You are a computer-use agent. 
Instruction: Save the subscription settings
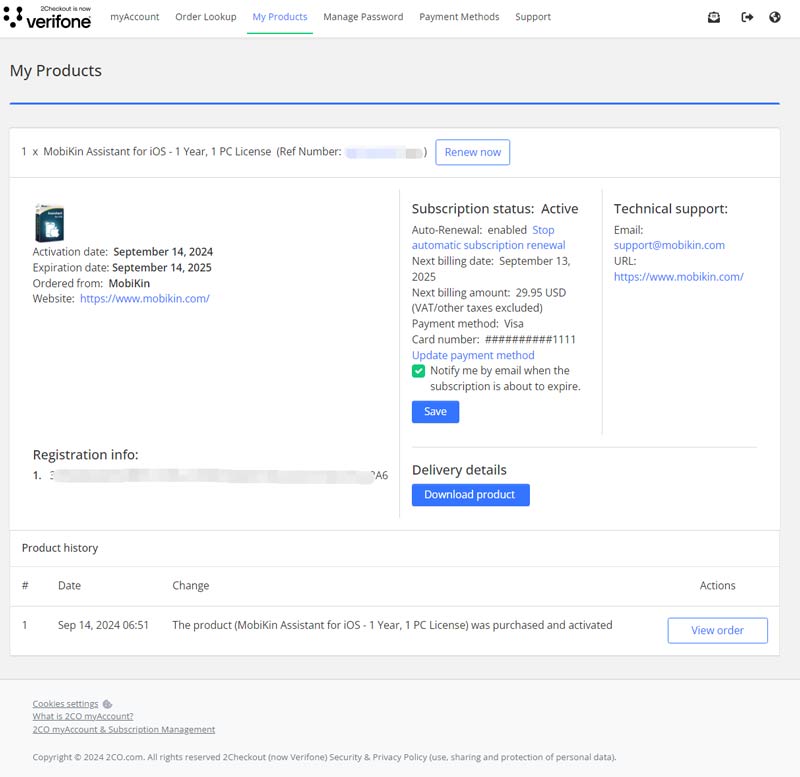point(435,412)
